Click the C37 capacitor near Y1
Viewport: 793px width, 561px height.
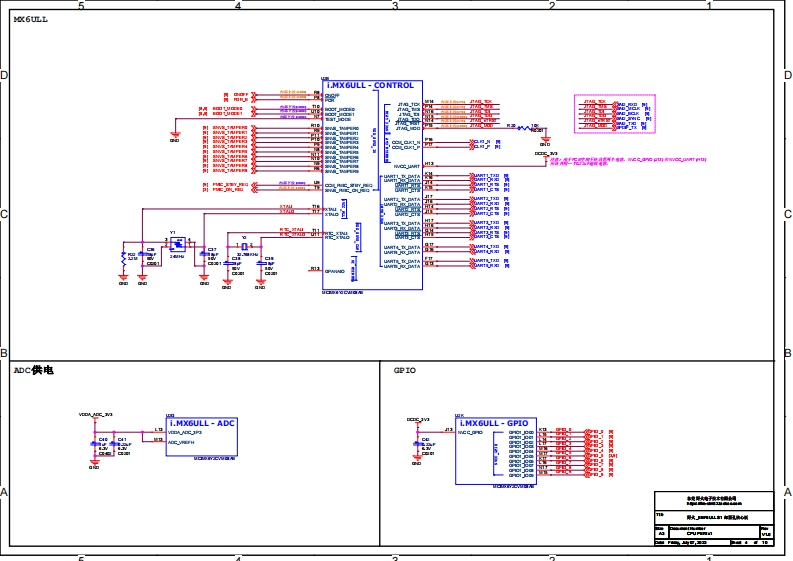204,255
